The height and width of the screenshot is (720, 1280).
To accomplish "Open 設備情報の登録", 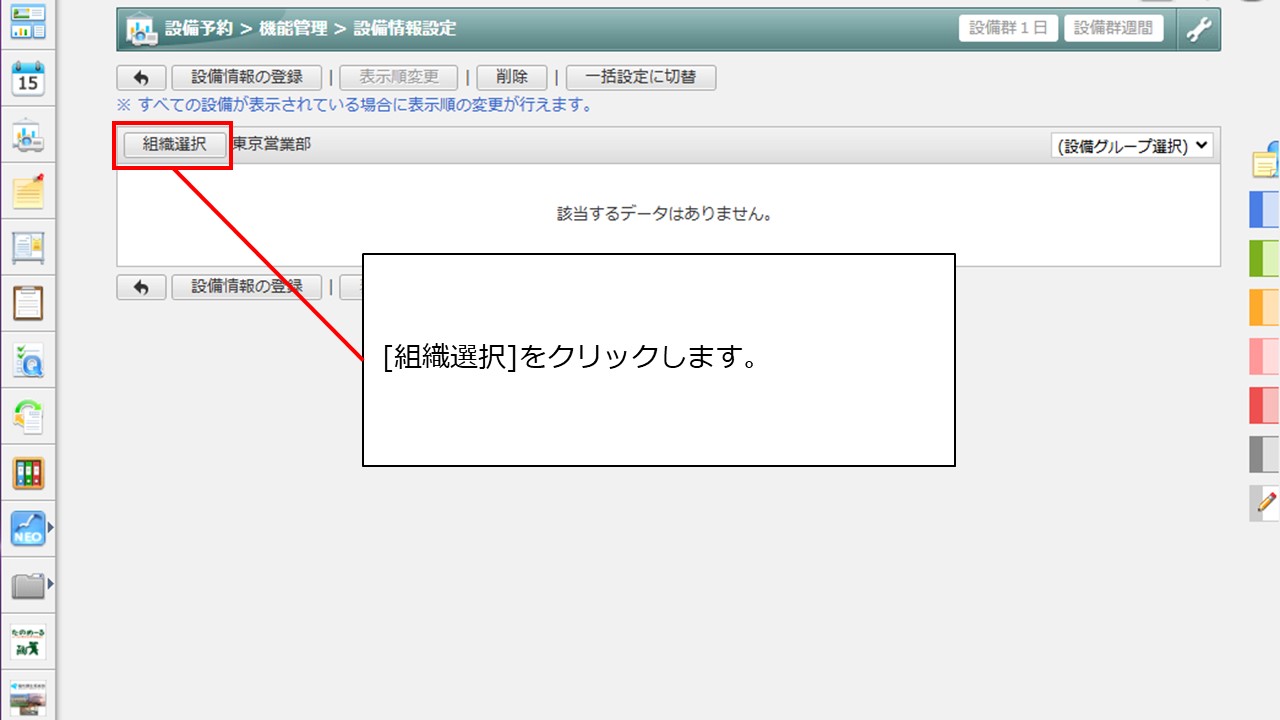I will (x=246, y=77).
